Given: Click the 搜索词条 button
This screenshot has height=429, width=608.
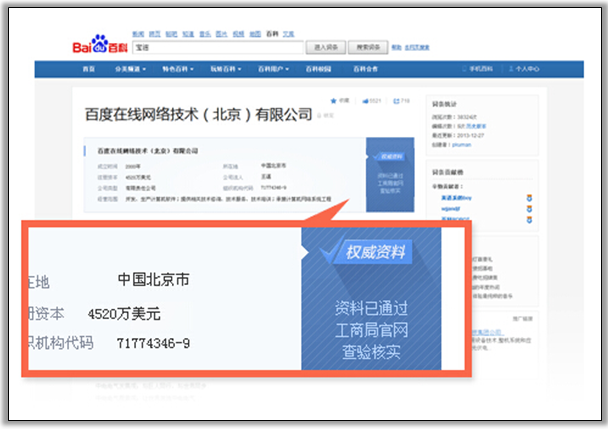Looking at the screenshot, I should pyautogui.click(x=368, y=47).
